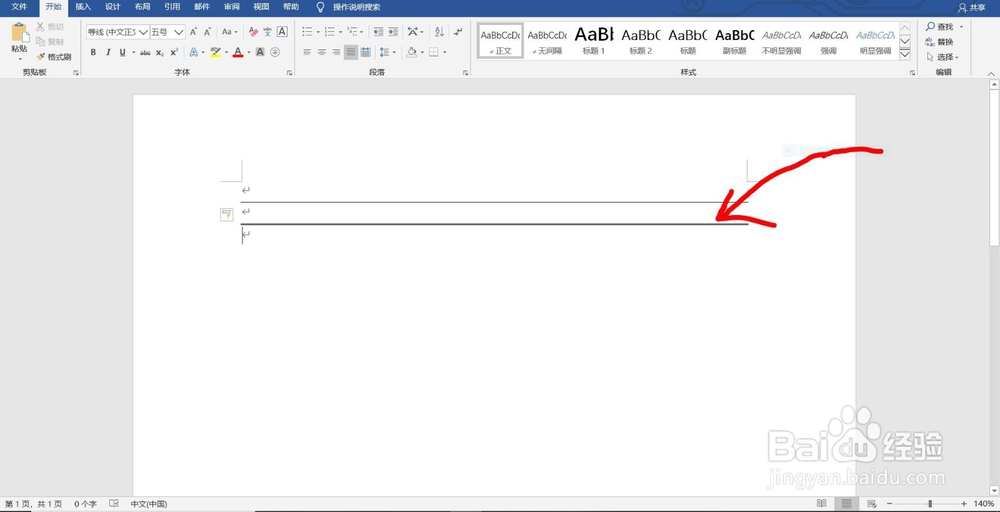Screen dimensions: 1000x512
Task: Expand borders dropdown arrow
Action: point(445,52)
